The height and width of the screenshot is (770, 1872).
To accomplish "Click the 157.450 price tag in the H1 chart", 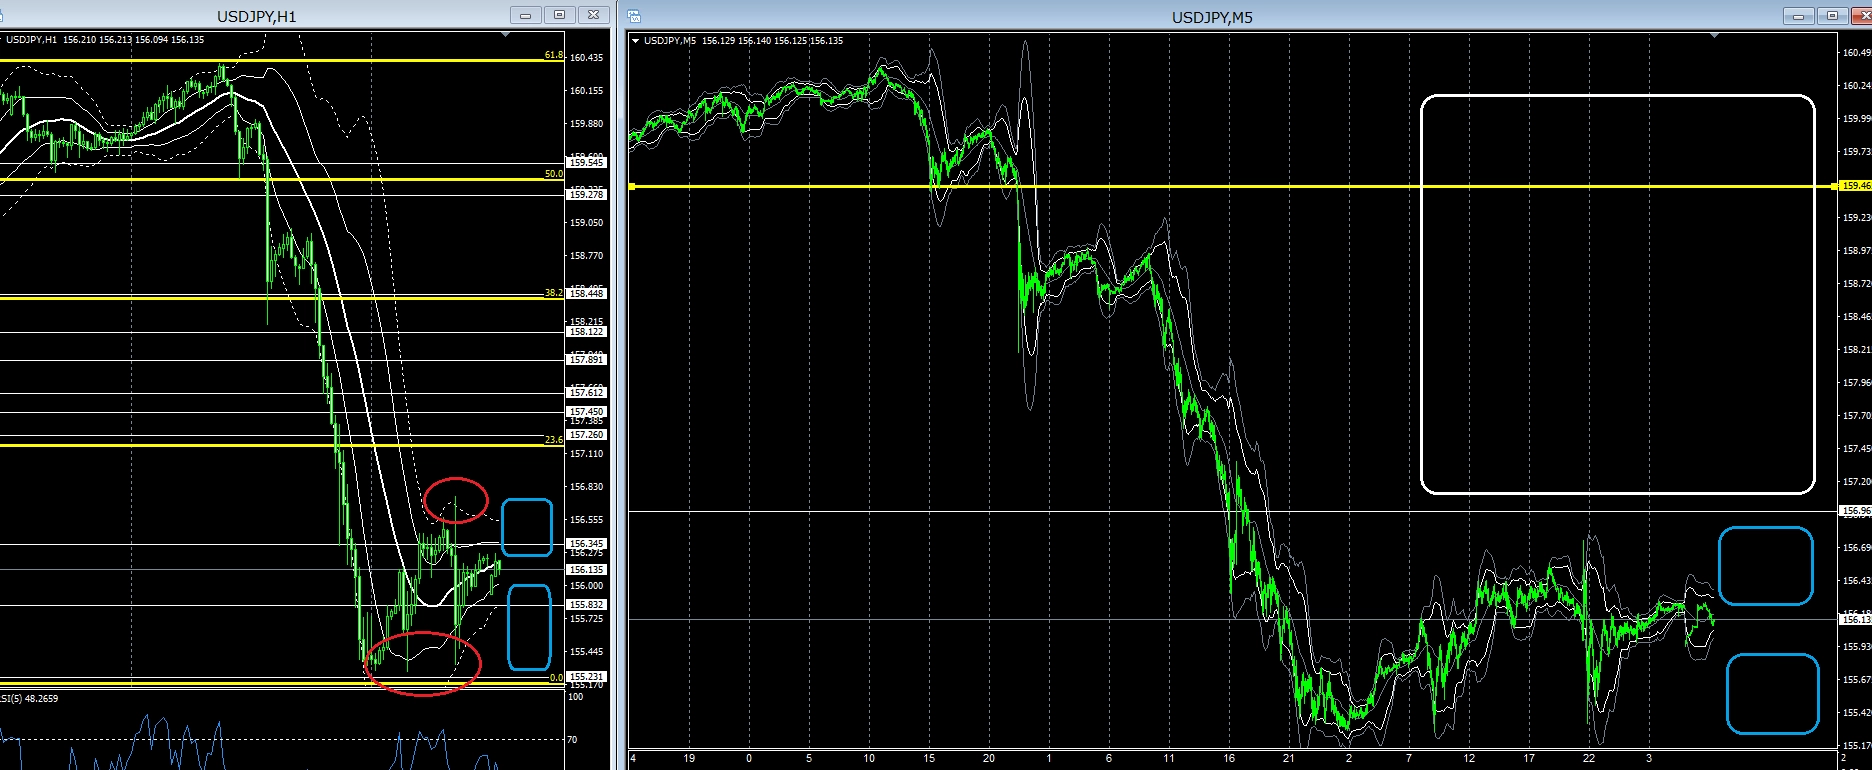I will point(587,412).
